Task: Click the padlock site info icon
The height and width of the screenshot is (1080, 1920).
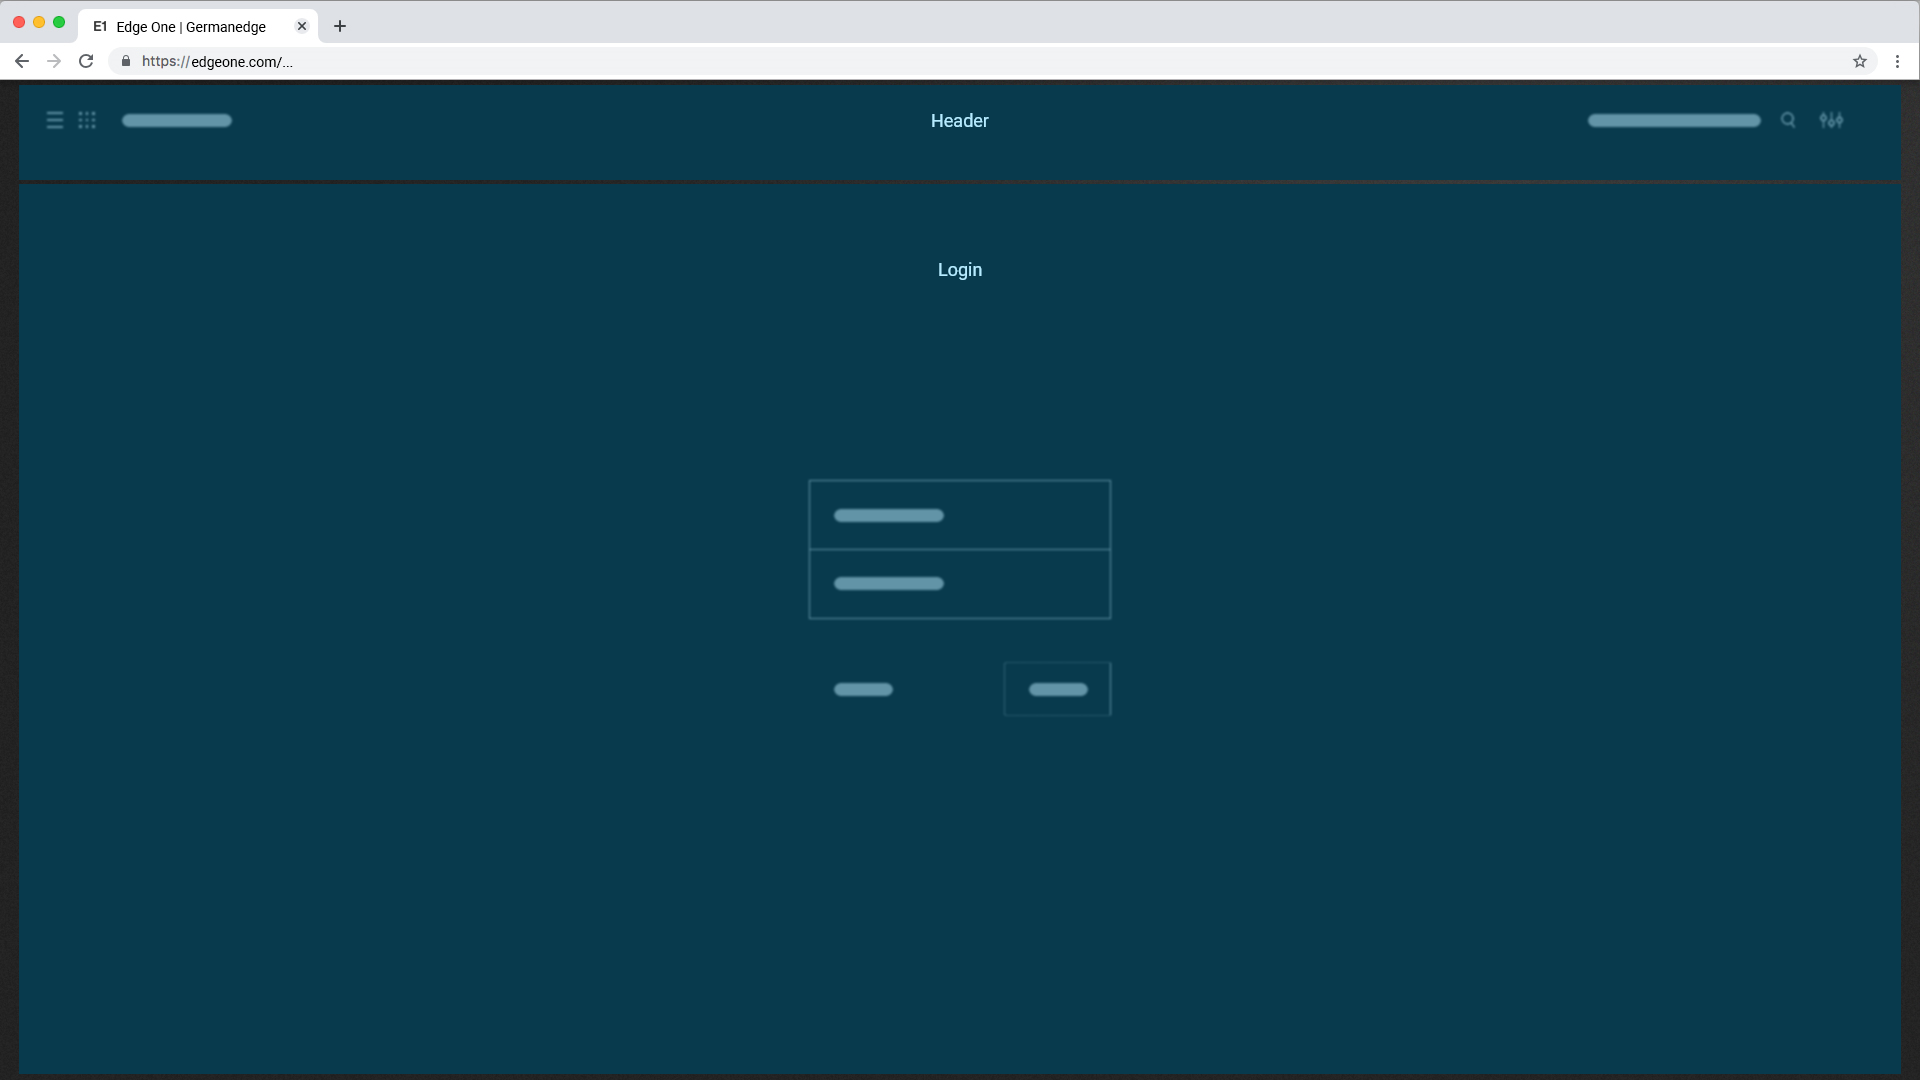Action: pos(126,61)
